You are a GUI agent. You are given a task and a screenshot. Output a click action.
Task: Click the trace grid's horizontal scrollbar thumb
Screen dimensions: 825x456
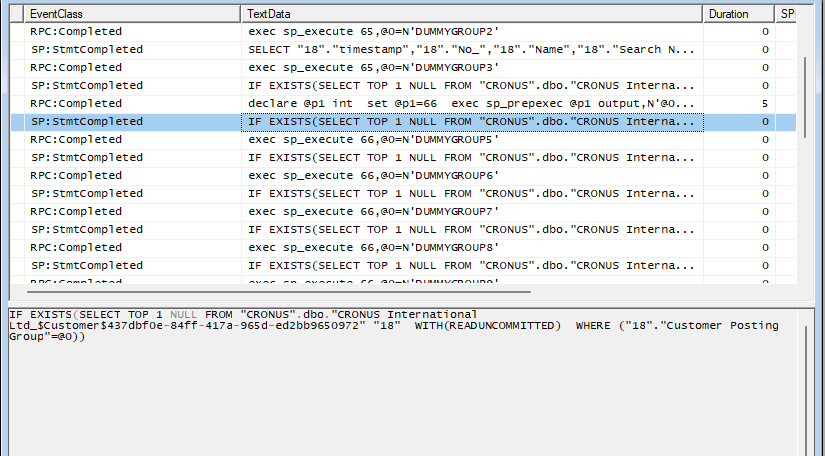(x=279, y=291)
